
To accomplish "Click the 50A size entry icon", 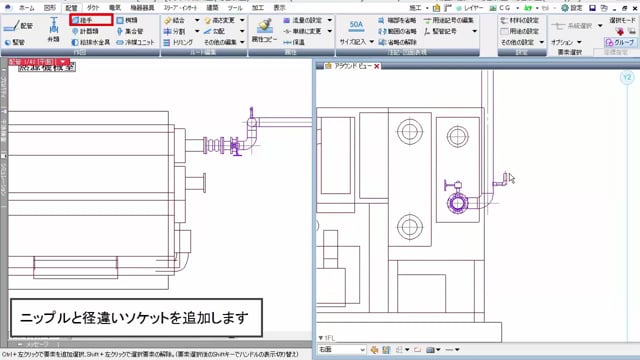I will [x=356, y=26].
